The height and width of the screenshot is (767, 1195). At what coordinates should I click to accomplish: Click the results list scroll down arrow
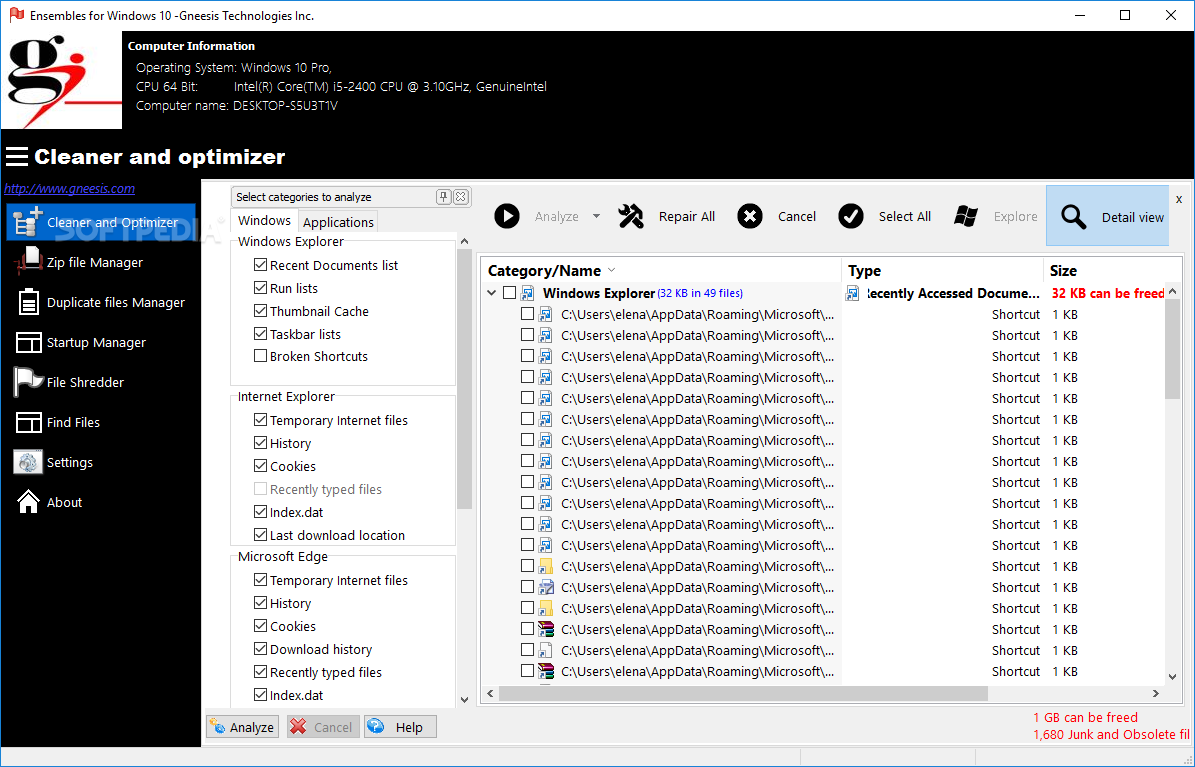[x=1173, y=677]
